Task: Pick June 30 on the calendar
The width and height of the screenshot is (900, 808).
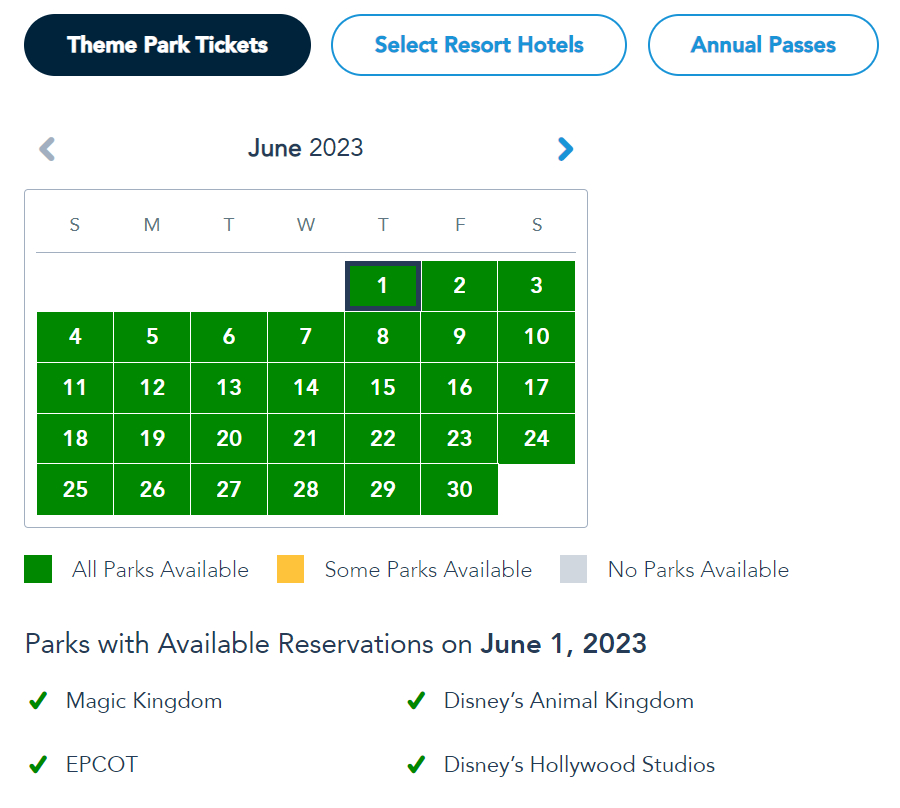Action: pos(459,490)
